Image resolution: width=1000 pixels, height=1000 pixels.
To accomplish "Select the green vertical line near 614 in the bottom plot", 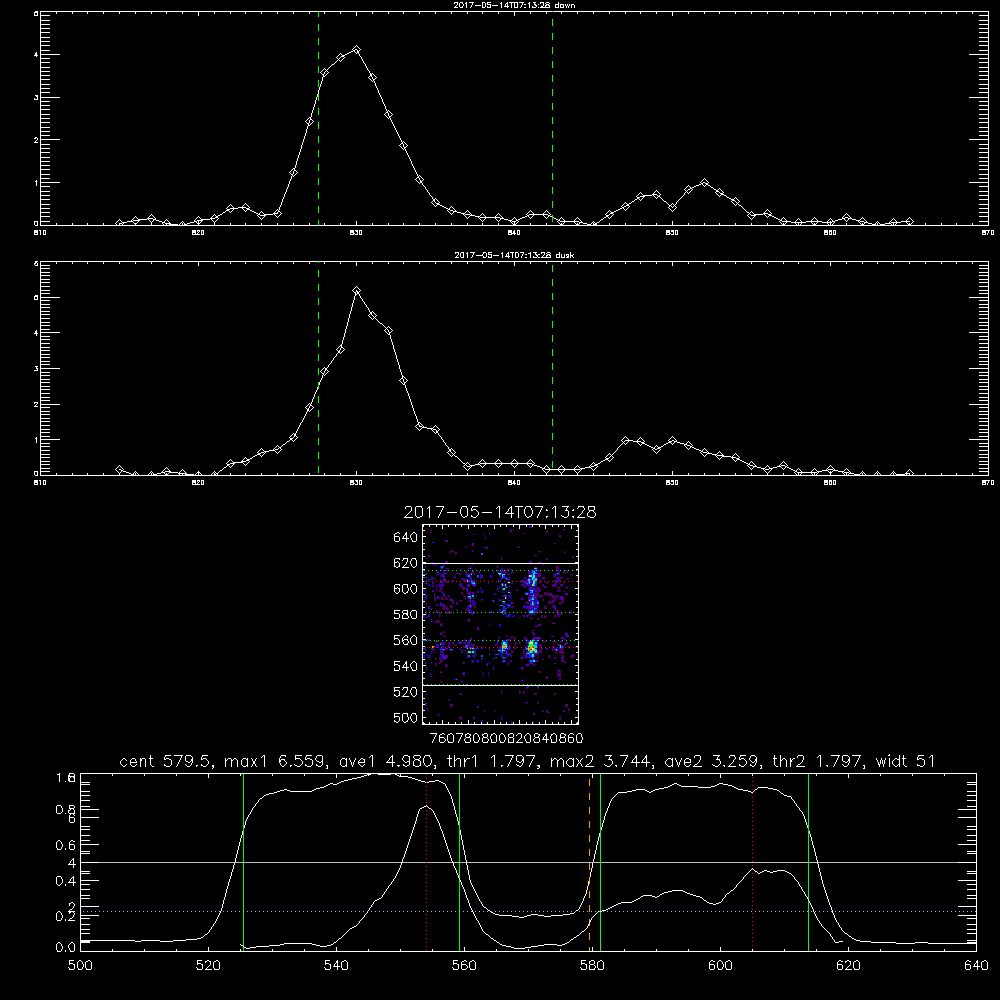I will tap(808, 862).
